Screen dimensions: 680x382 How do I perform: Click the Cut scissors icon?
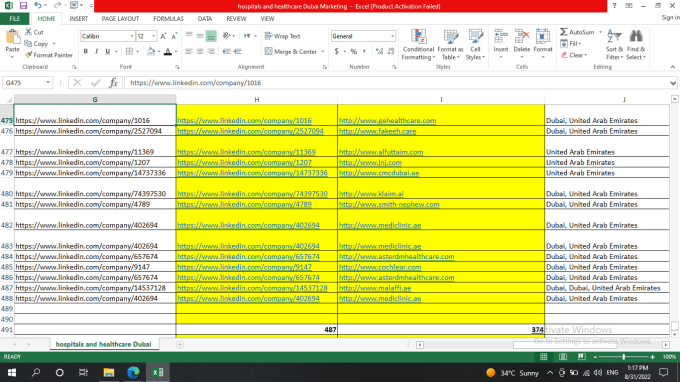coord(29,32)
